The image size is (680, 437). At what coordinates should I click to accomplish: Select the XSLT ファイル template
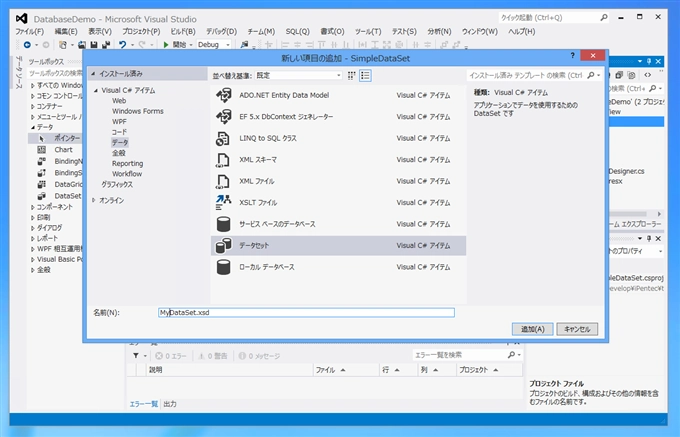(338, 202)
